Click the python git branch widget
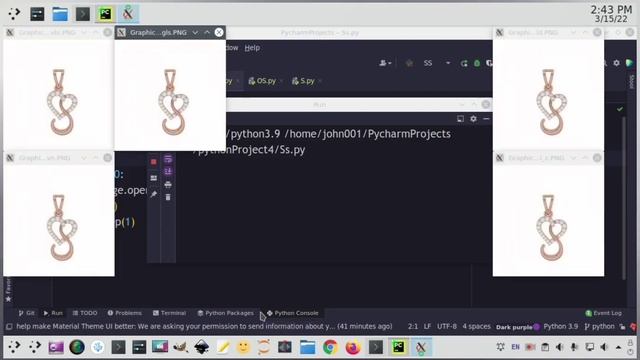The width and height of the screenshot is (640, 360). [x=599, y=327]
